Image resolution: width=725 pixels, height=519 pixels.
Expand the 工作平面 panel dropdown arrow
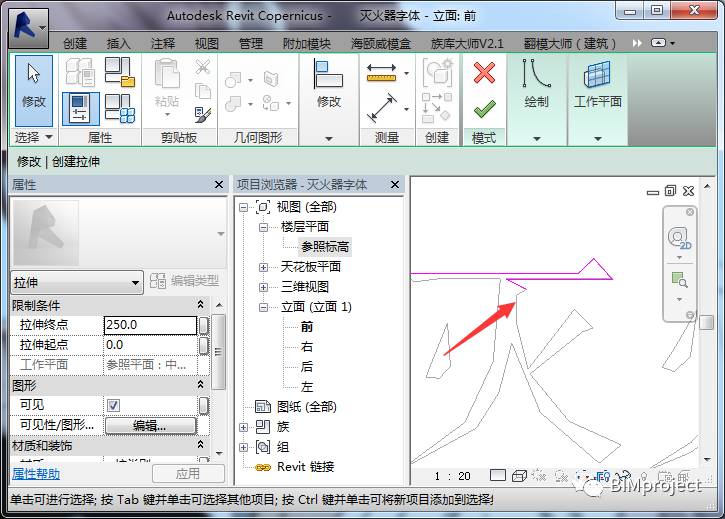point(597,138)
